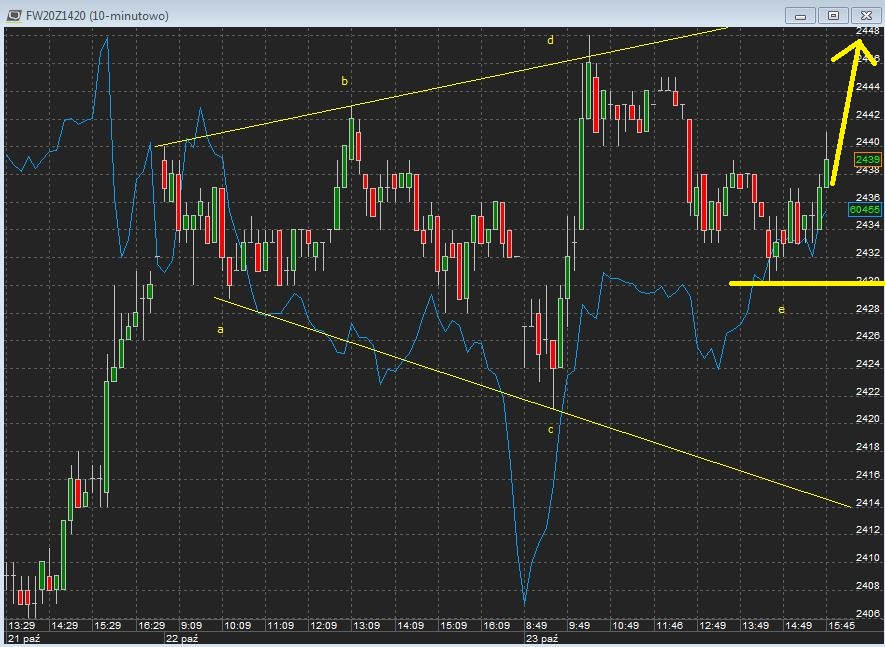Click time axis label 11:09
This screenshot has width=885, height=647.
click(x=281, y=625)
